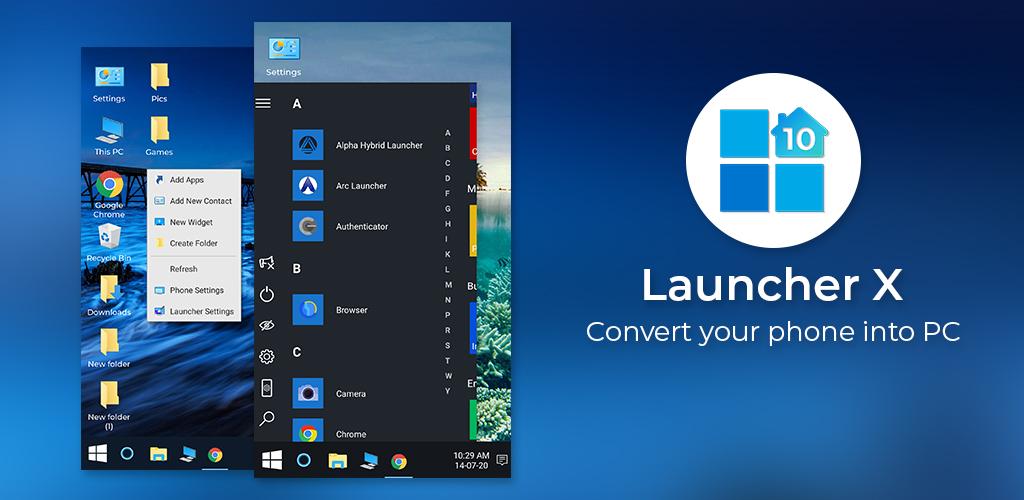Launch Alpha Hybrid Launcher app
Image resolution: width=1024 pixels, height=500 pixels.
click(358, 145)
